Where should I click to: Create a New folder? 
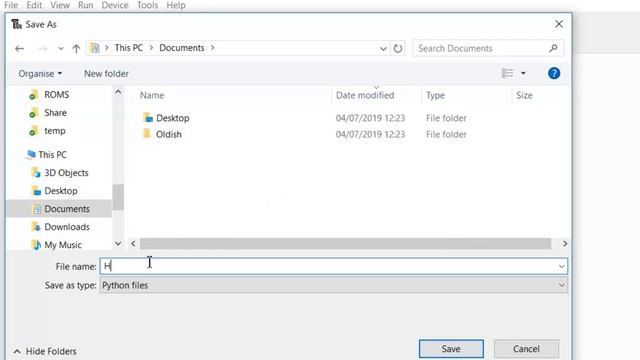106,73
